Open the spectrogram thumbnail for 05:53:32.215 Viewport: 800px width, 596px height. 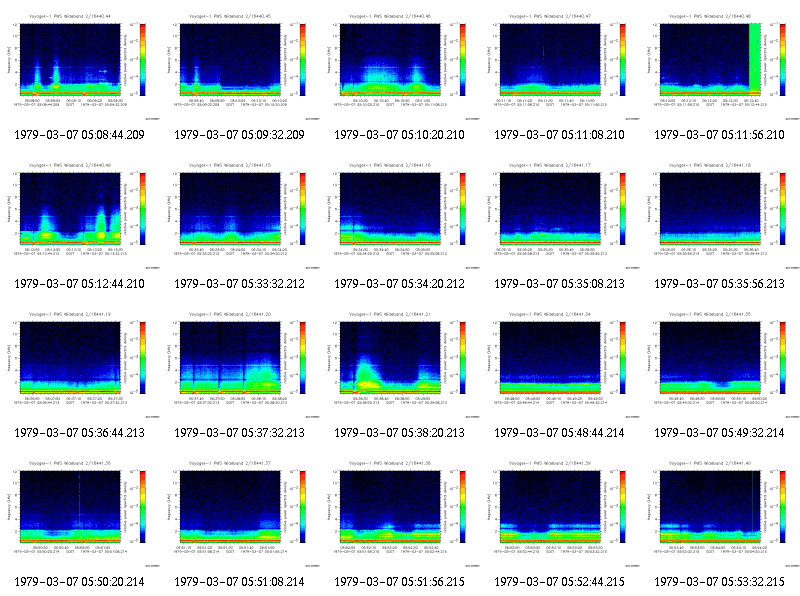(x=720, y=514)
